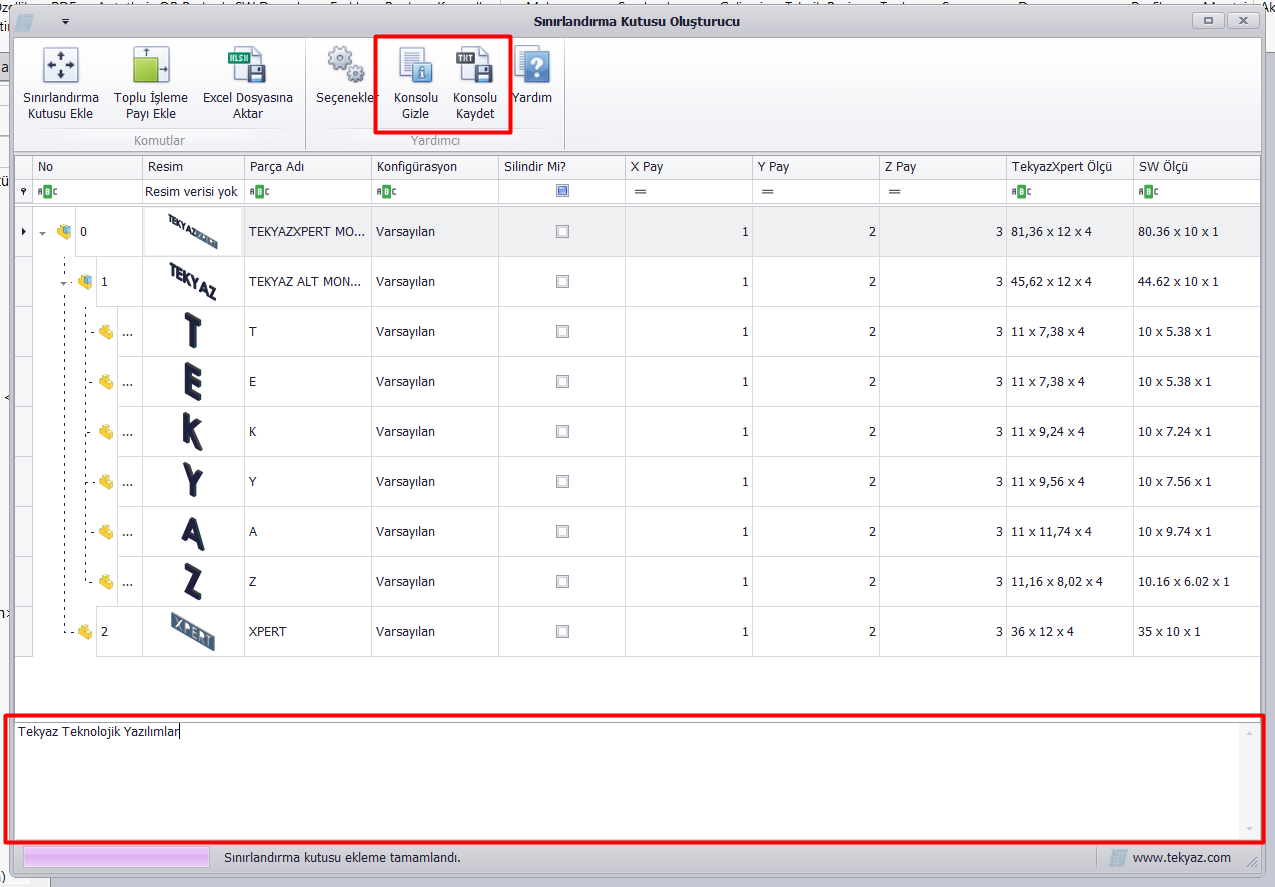The width and height of the screenshot is (1275, 887).
Task: Enable Silindir Mi? checkbox for part E
Action: coord(562,382)
